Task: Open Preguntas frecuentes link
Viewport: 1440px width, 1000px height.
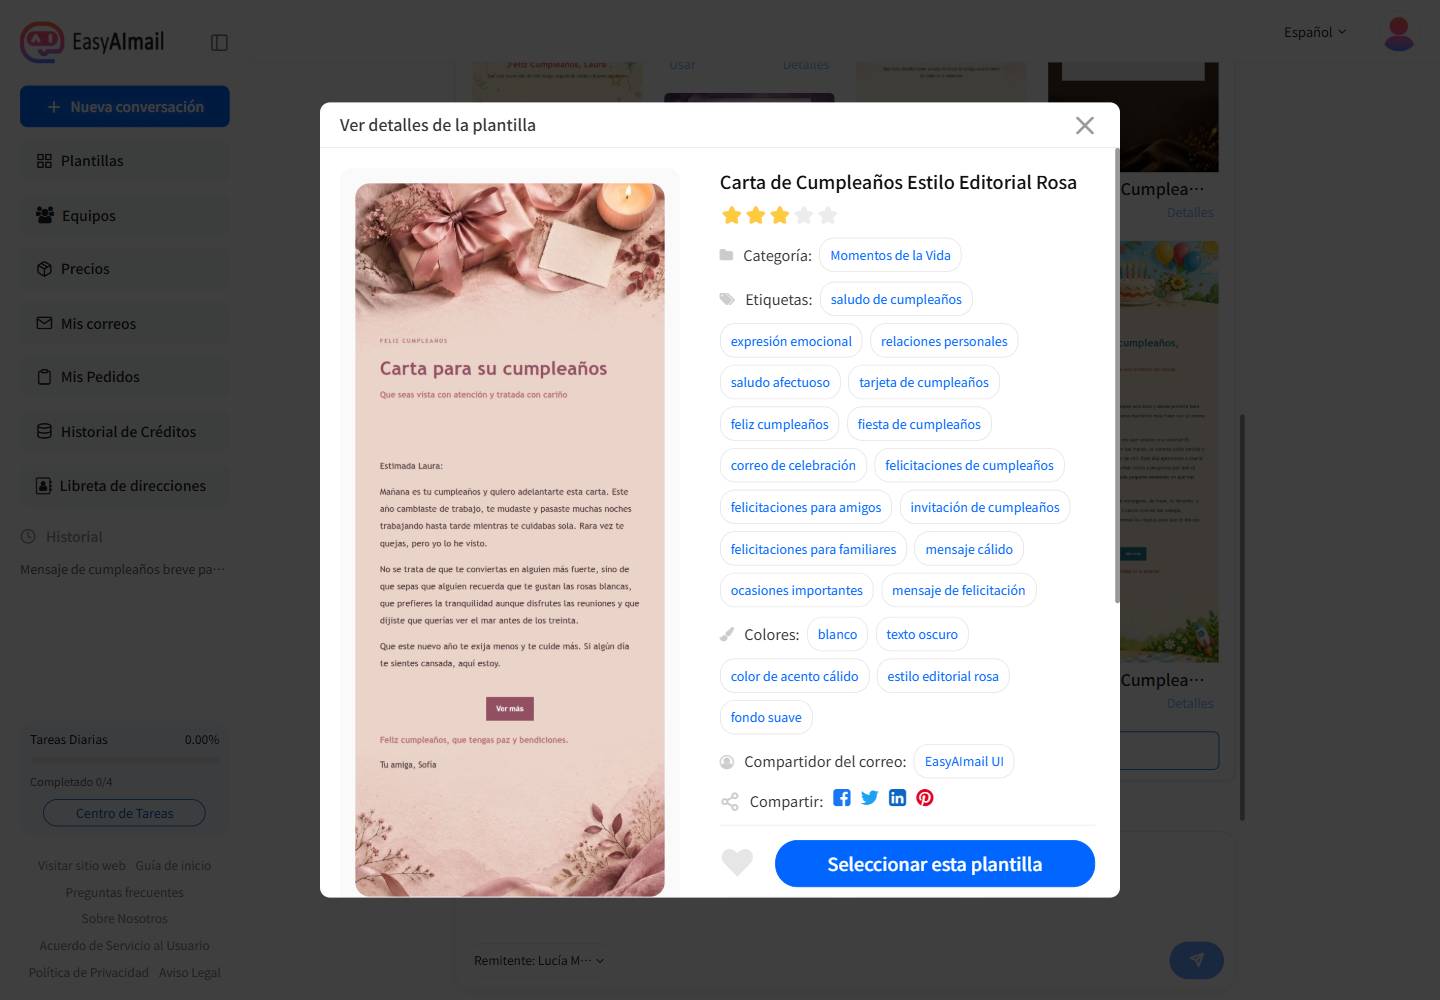Action: tap(124, 892)
